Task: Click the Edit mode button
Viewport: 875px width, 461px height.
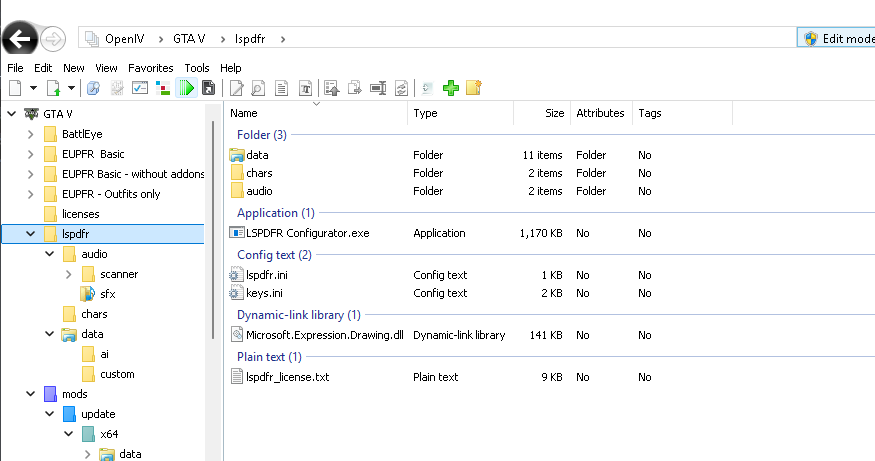Action: [x=836, y=39]
